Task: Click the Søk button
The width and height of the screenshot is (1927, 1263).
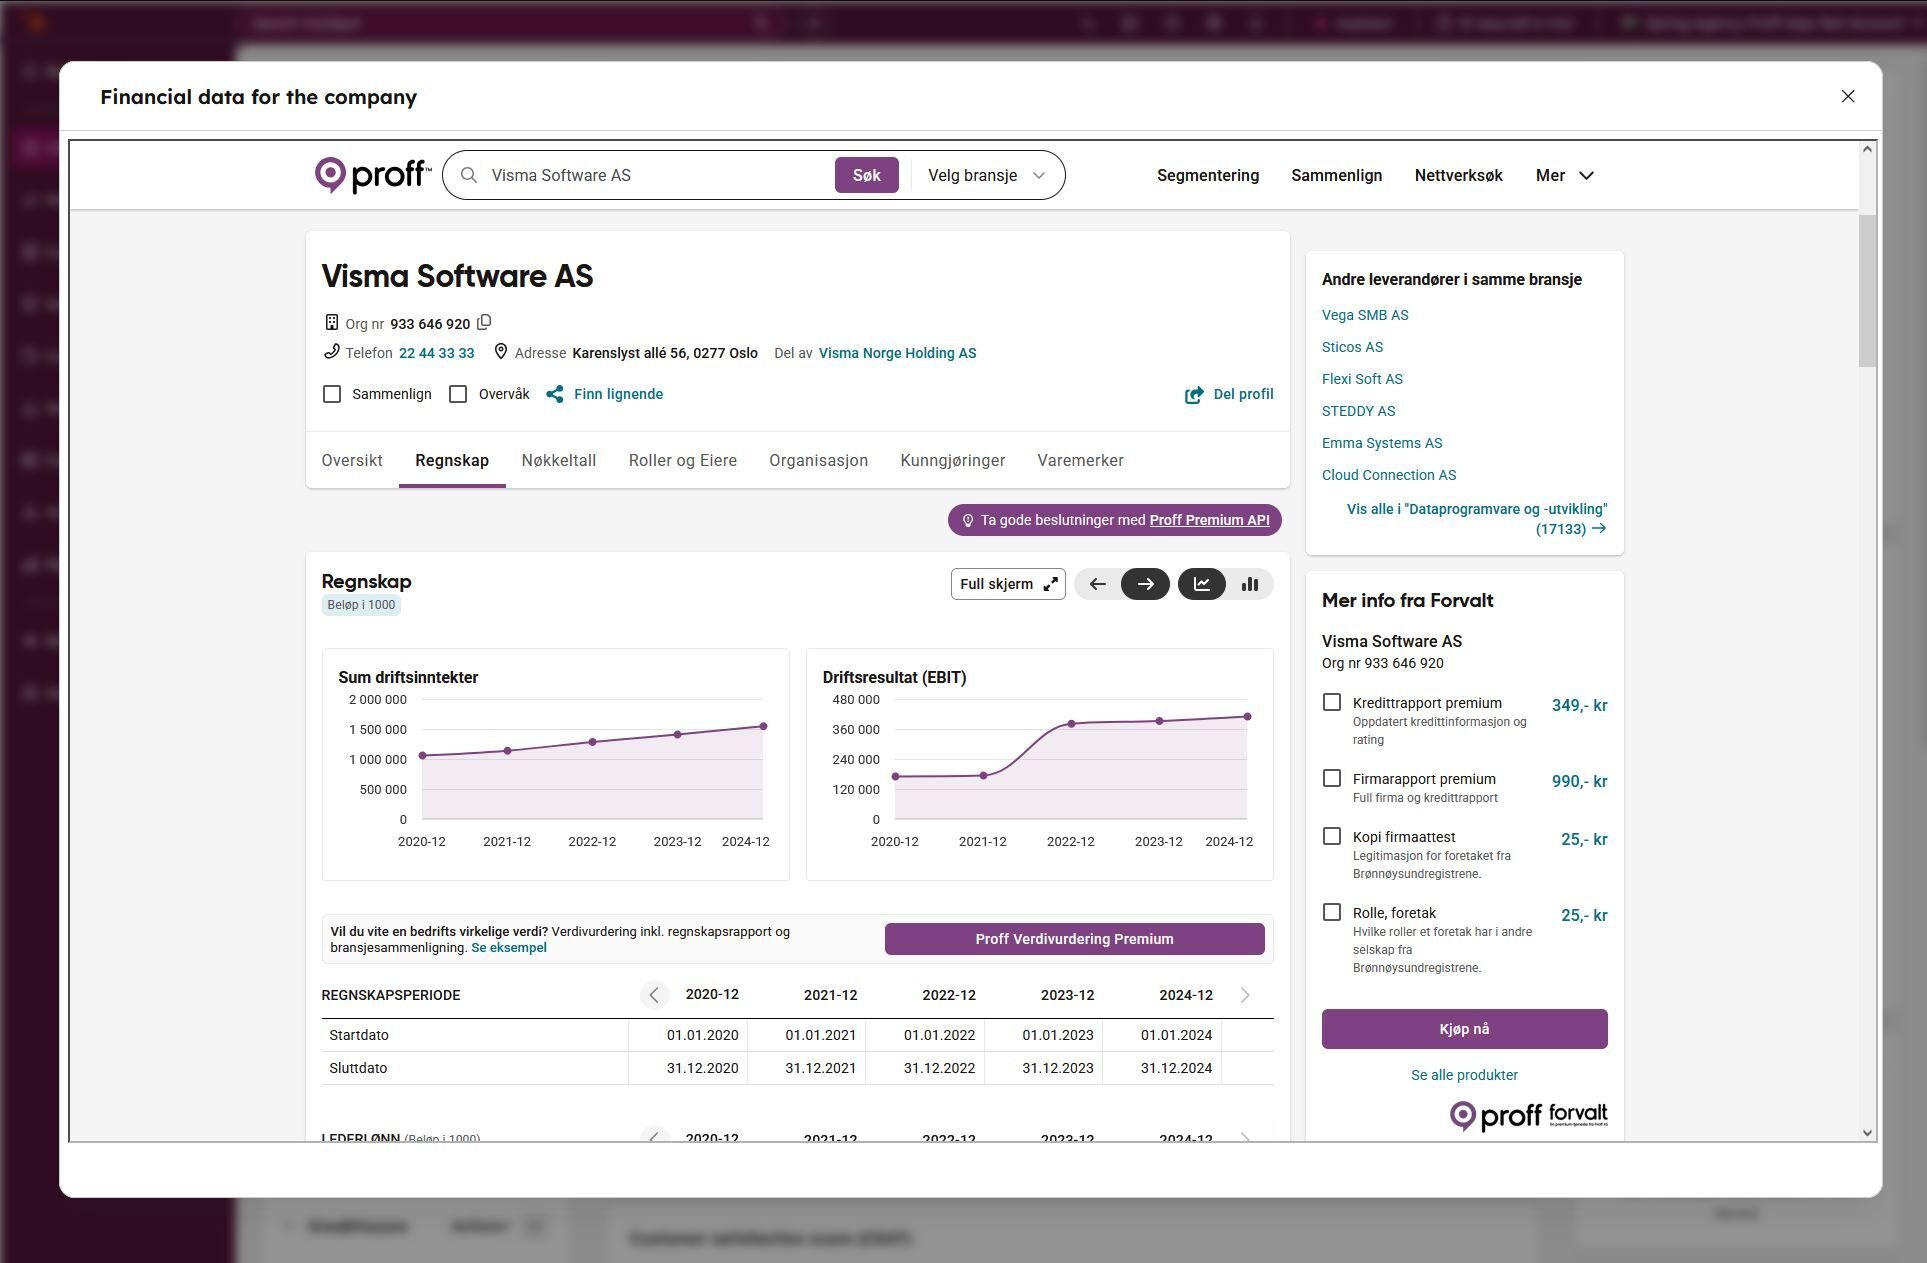Action: point(867,175)
